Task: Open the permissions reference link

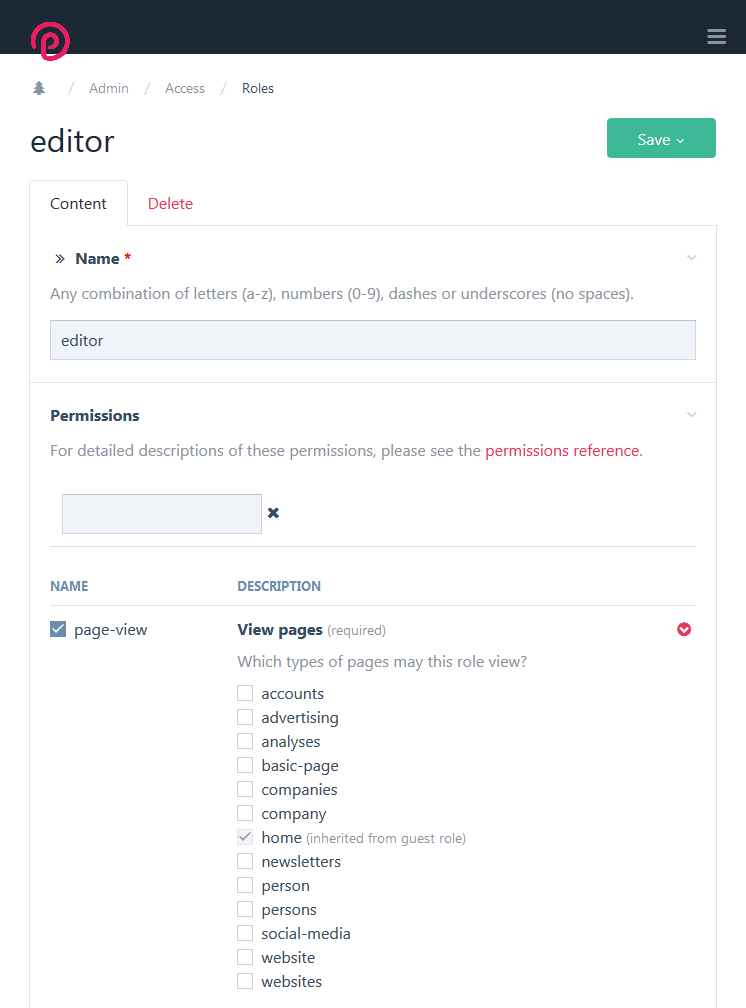Action: pos(562,450)
